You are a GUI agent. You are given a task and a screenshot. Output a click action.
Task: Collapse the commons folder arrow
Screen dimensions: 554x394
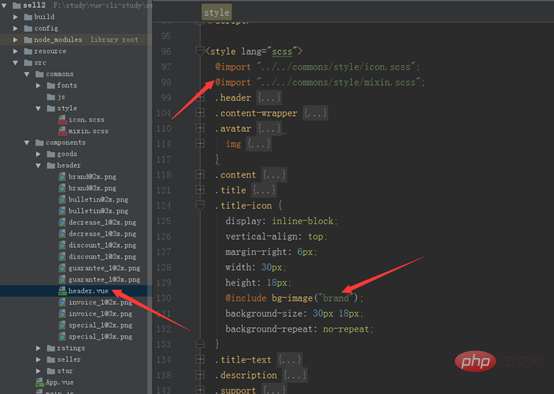pos(27,74)
